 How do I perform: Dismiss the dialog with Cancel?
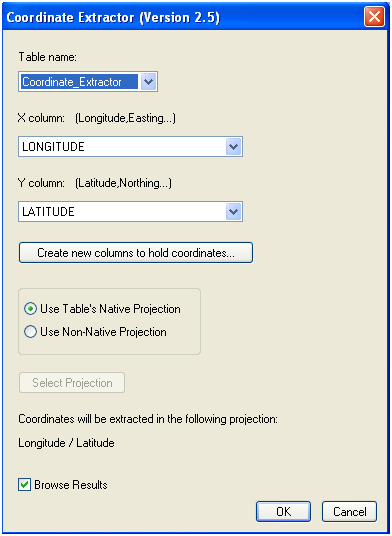[349, 511]
